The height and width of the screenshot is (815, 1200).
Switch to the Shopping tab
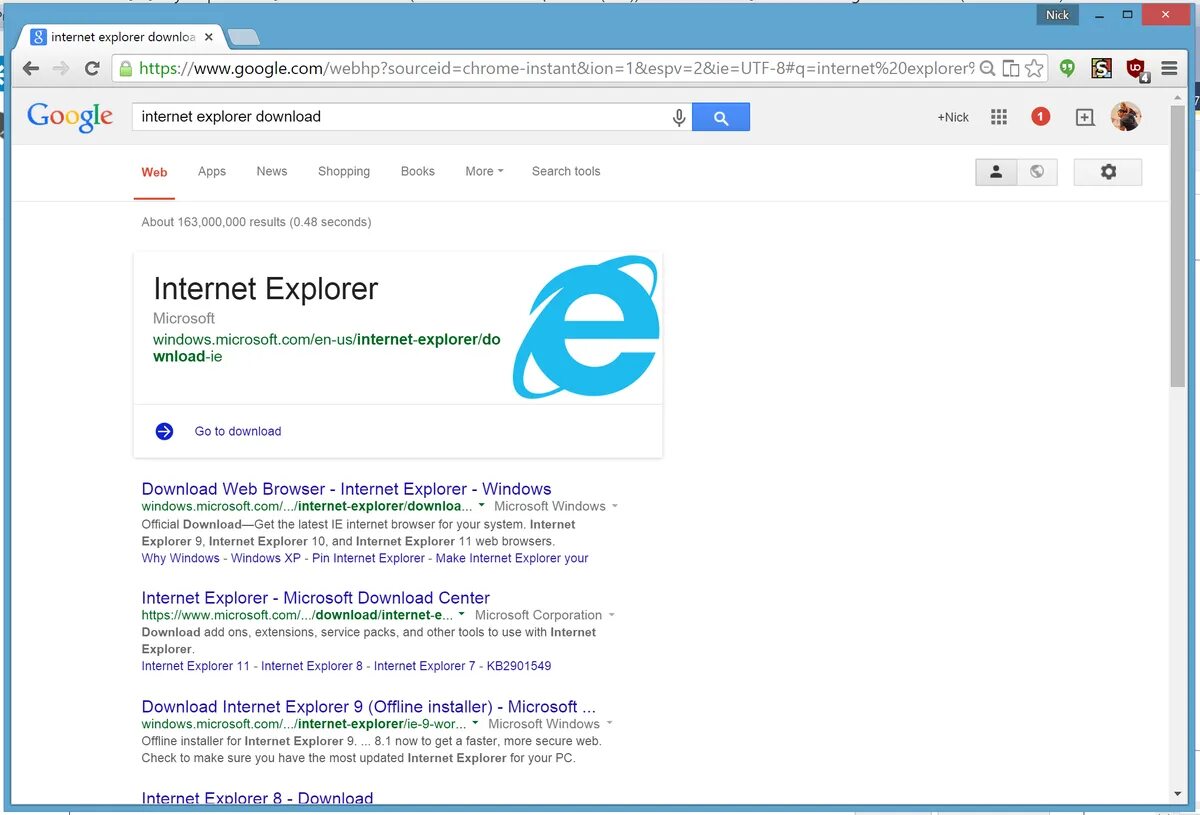(x=344, y=171)
